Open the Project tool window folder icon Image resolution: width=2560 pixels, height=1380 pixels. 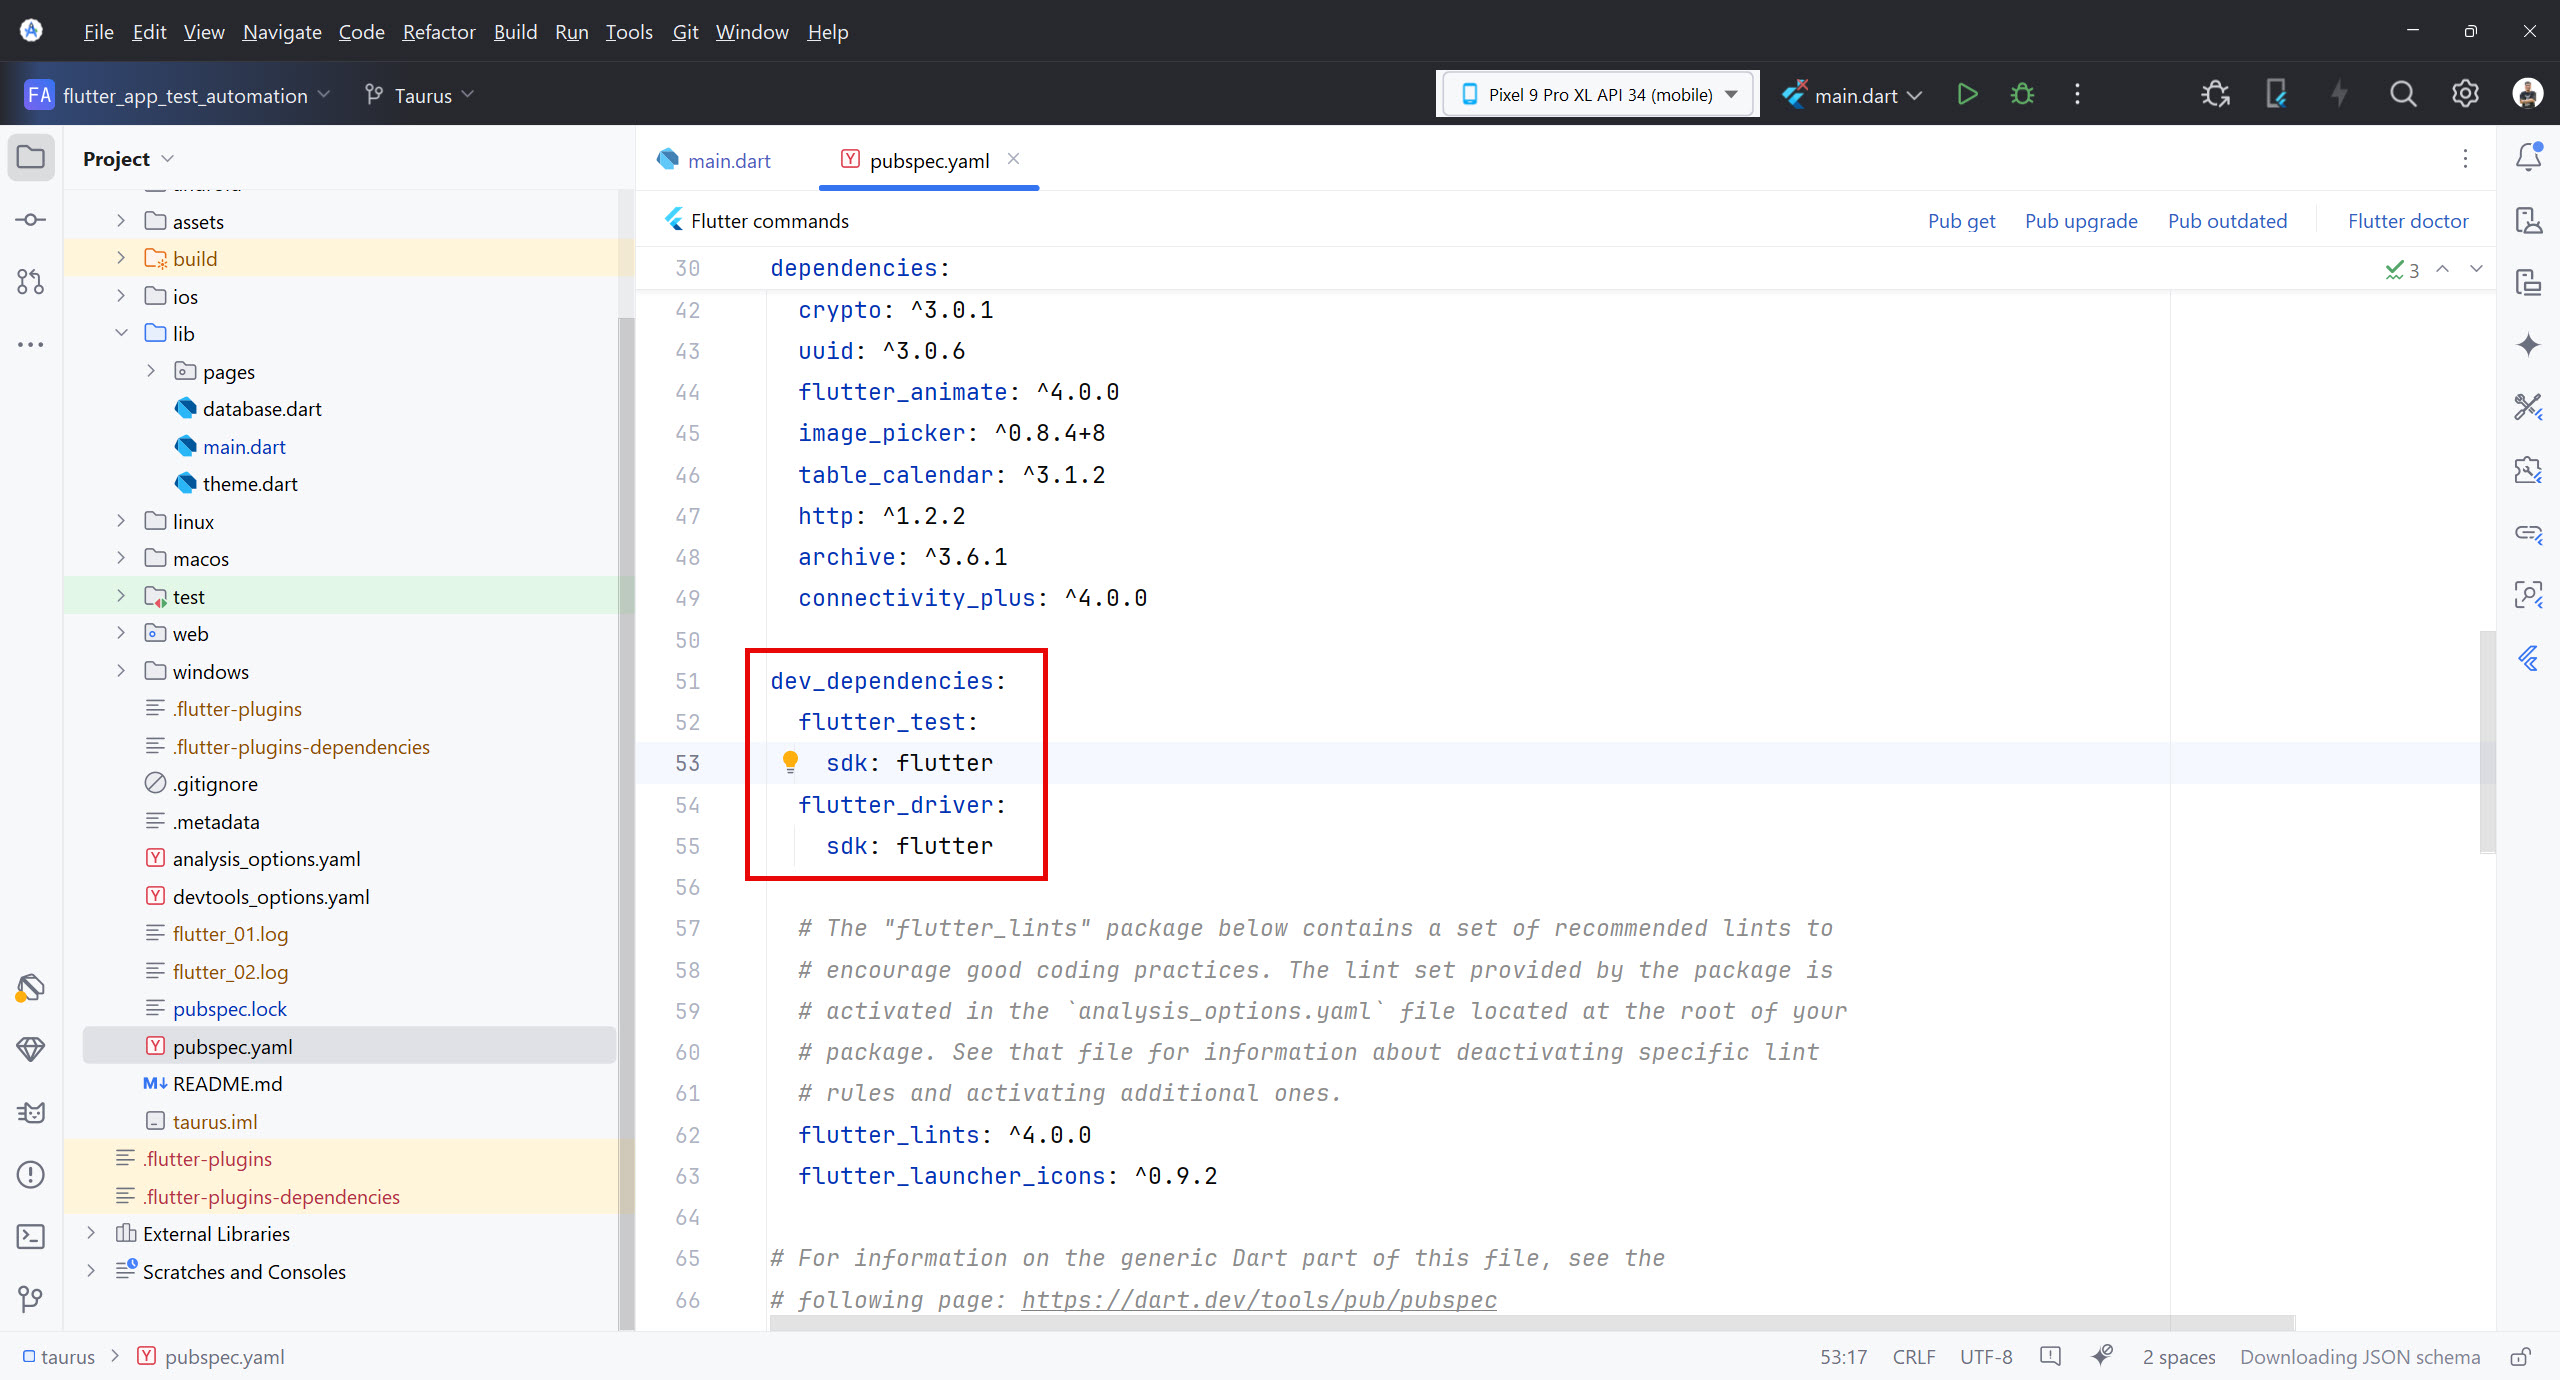click(31, 158)
